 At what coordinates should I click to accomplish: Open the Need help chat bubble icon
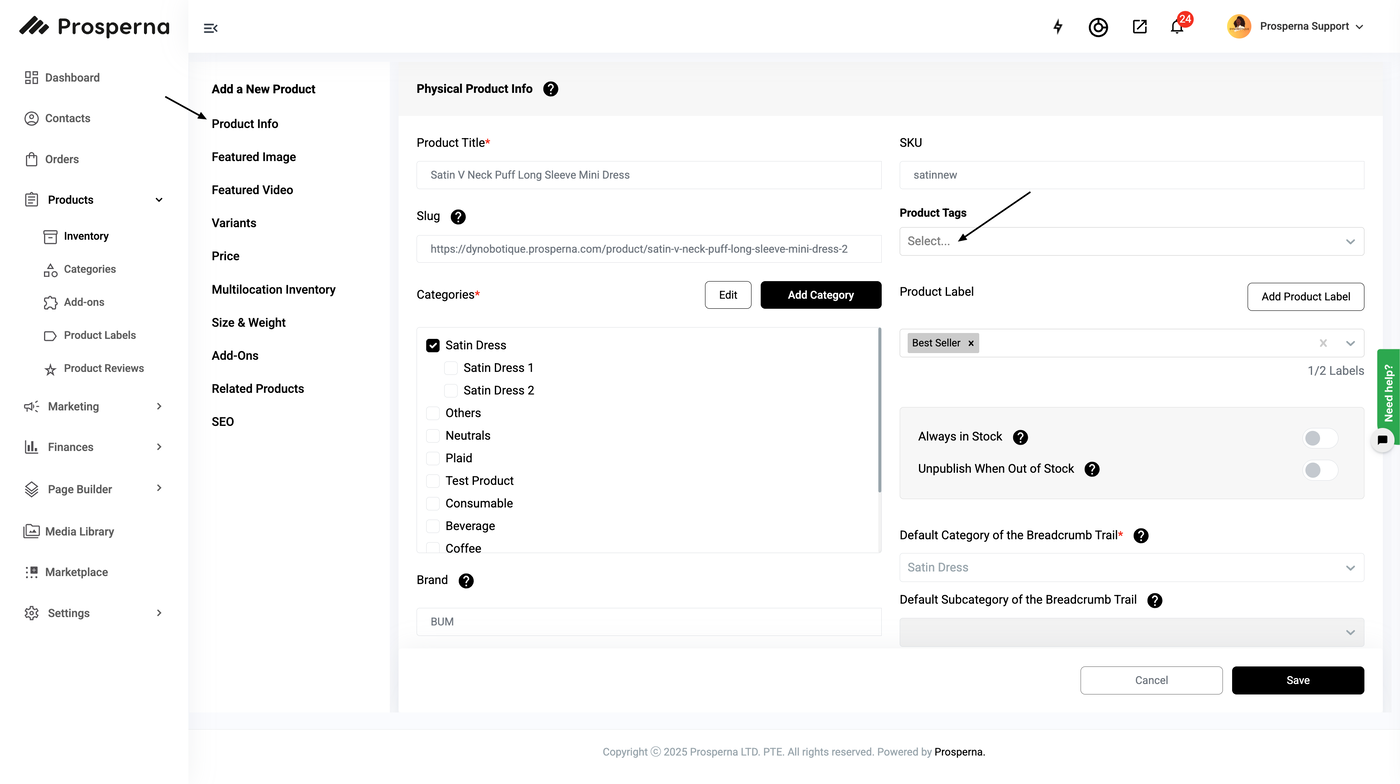pyautogui.click(x=1382, y=439)
